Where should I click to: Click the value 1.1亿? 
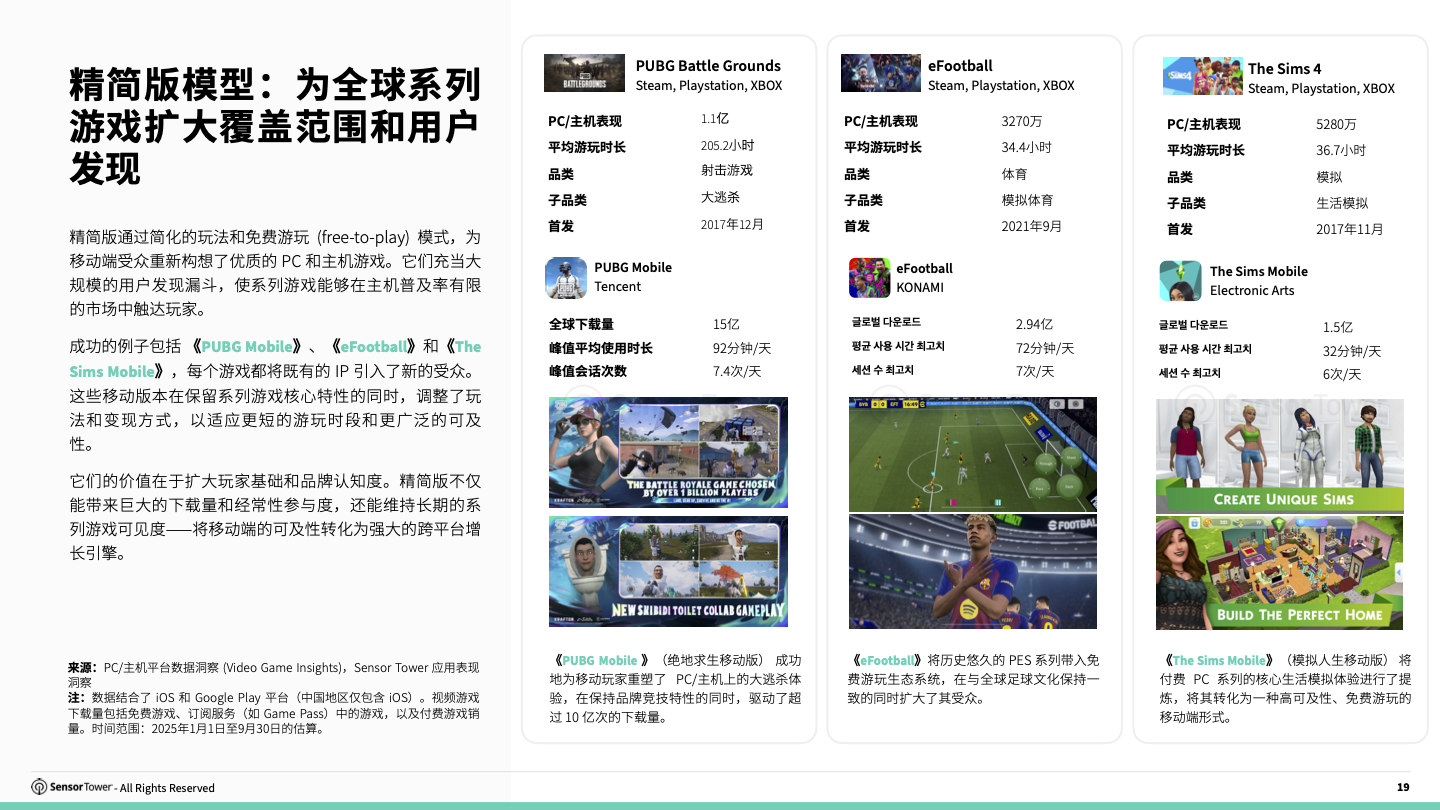(x=715, y=119)
